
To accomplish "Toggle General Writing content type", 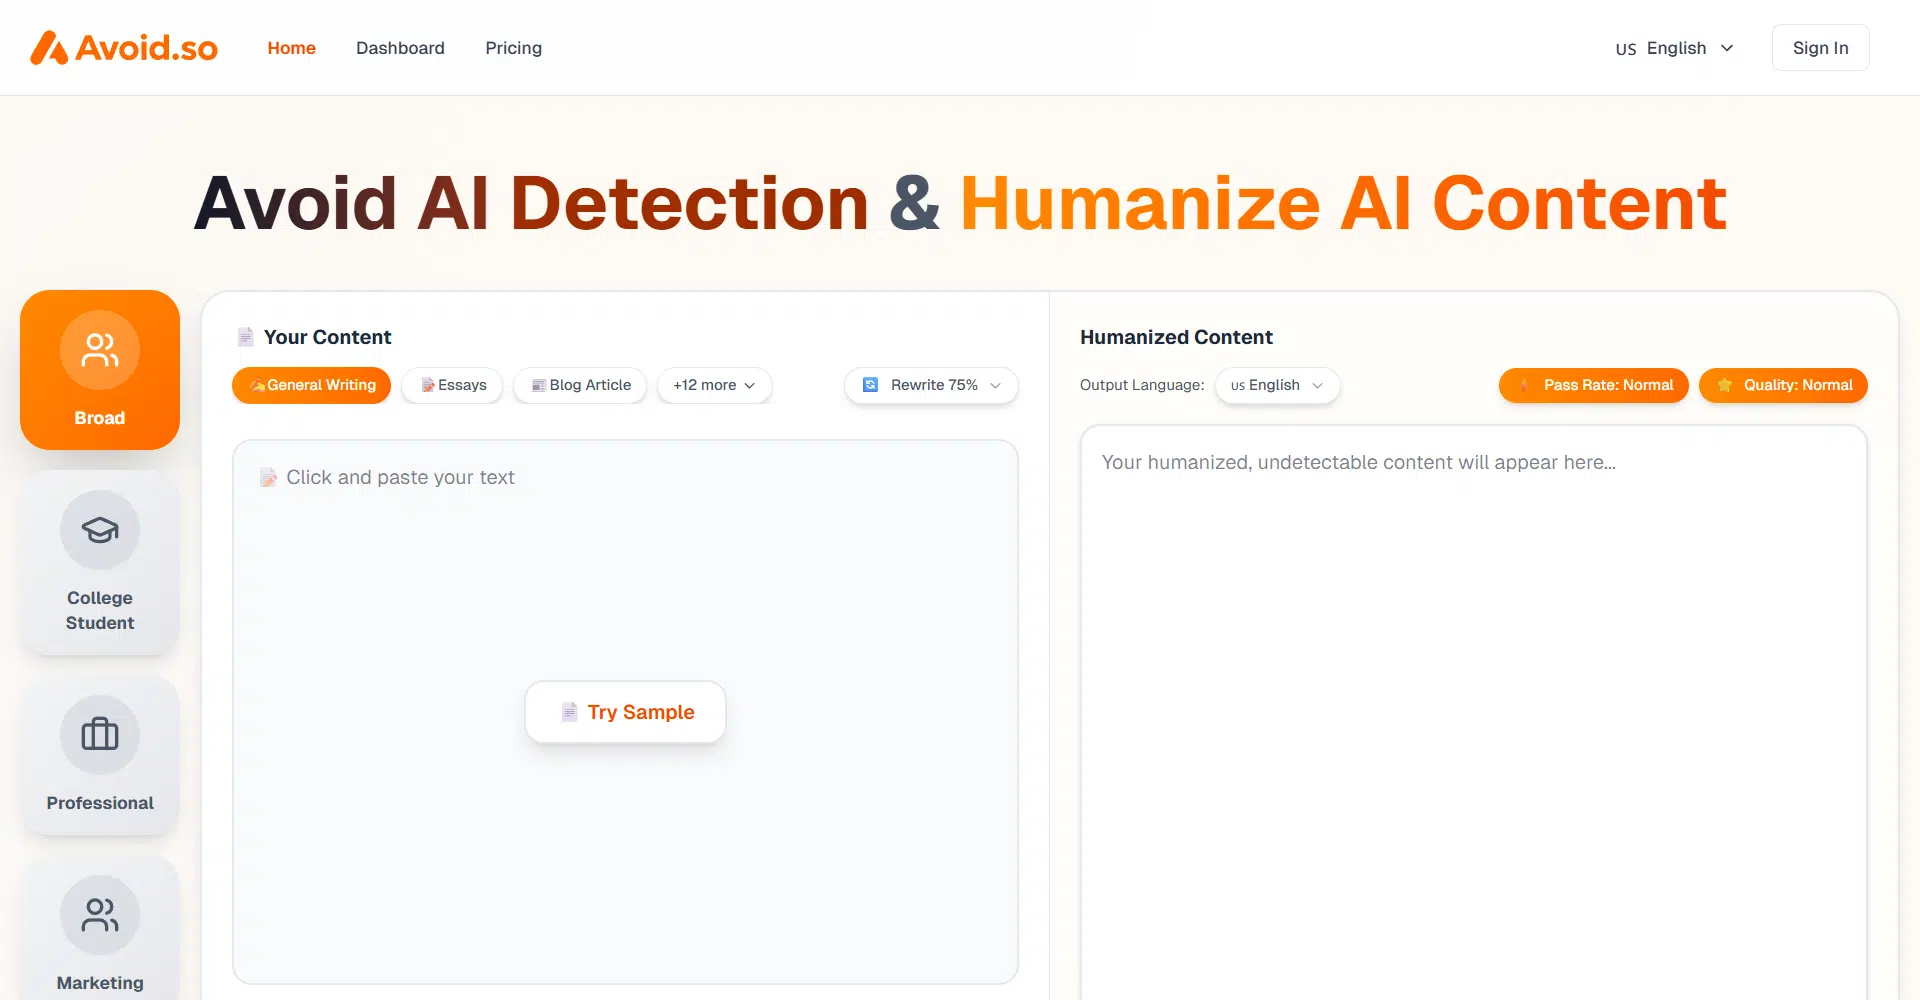I will [x=312, y=385].
